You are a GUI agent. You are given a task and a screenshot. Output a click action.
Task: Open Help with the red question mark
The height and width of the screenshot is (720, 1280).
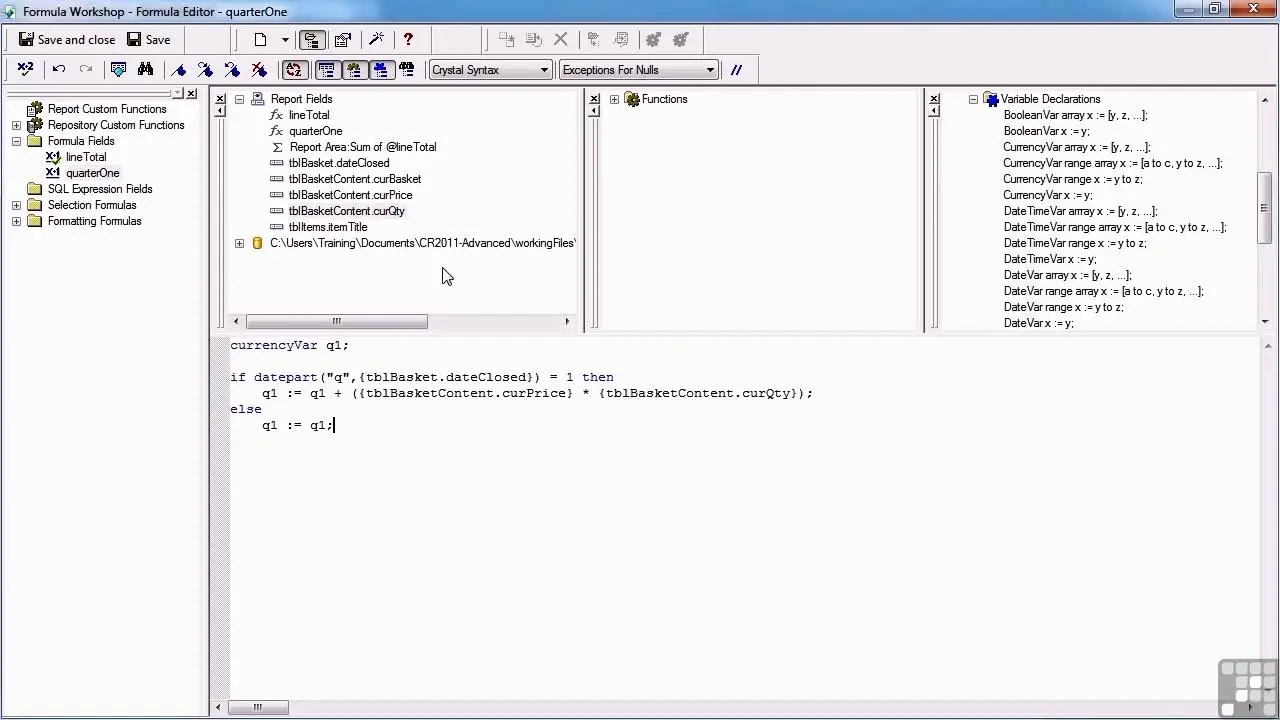408,40
